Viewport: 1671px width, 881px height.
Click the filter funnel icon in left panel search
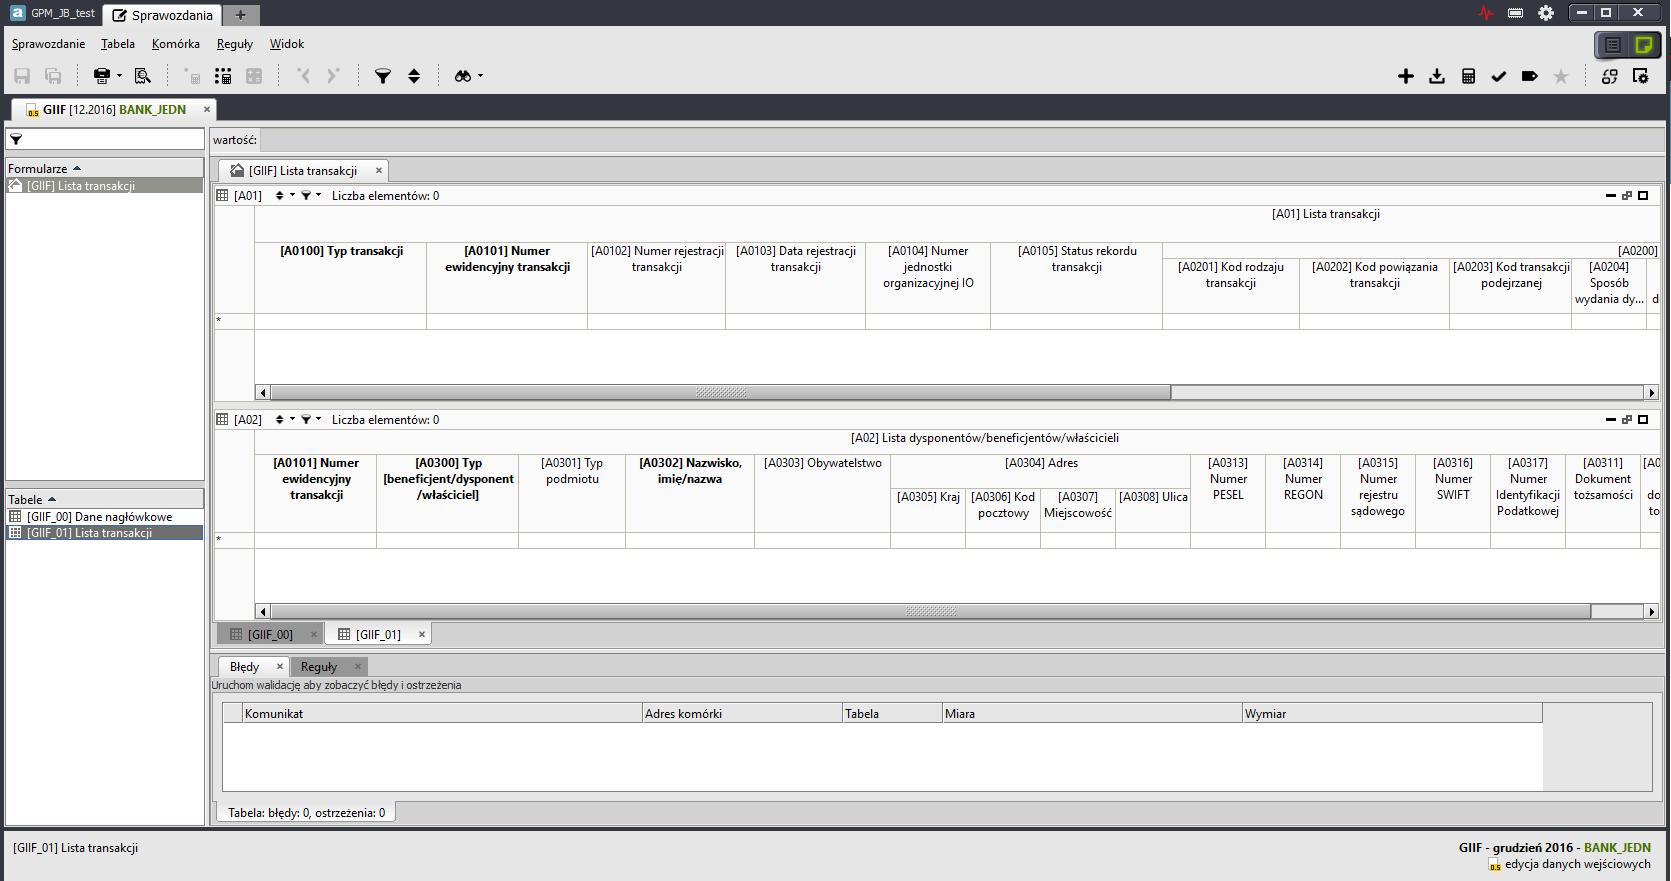[16, 140]
